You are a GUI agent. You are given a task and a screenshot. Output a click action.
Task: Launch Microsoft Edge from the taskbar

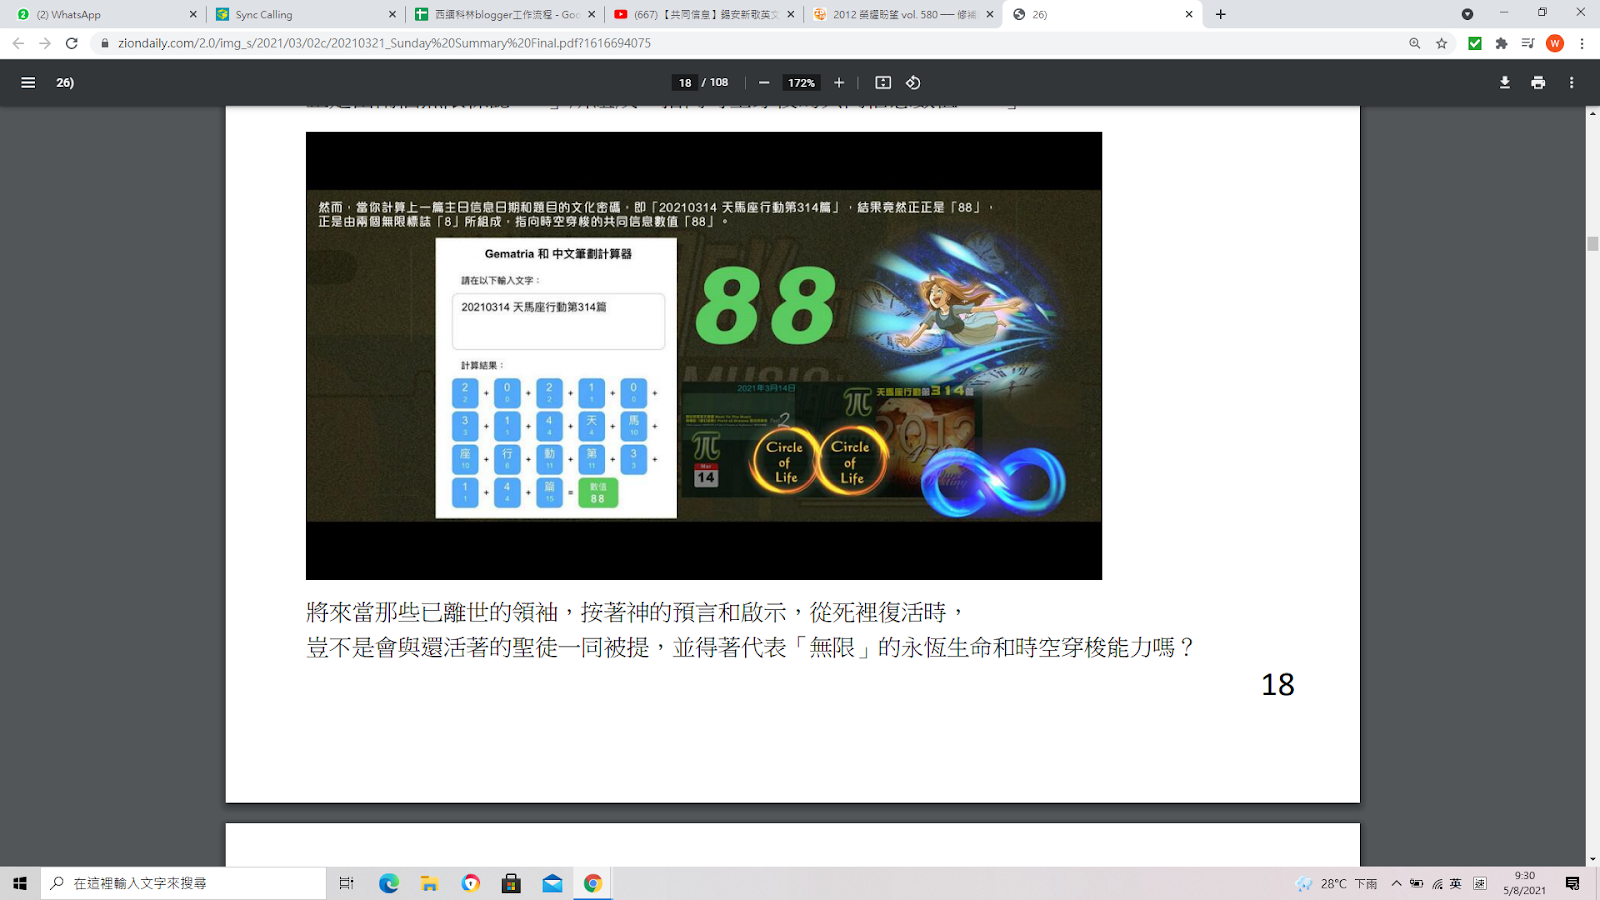click(389, 883)
